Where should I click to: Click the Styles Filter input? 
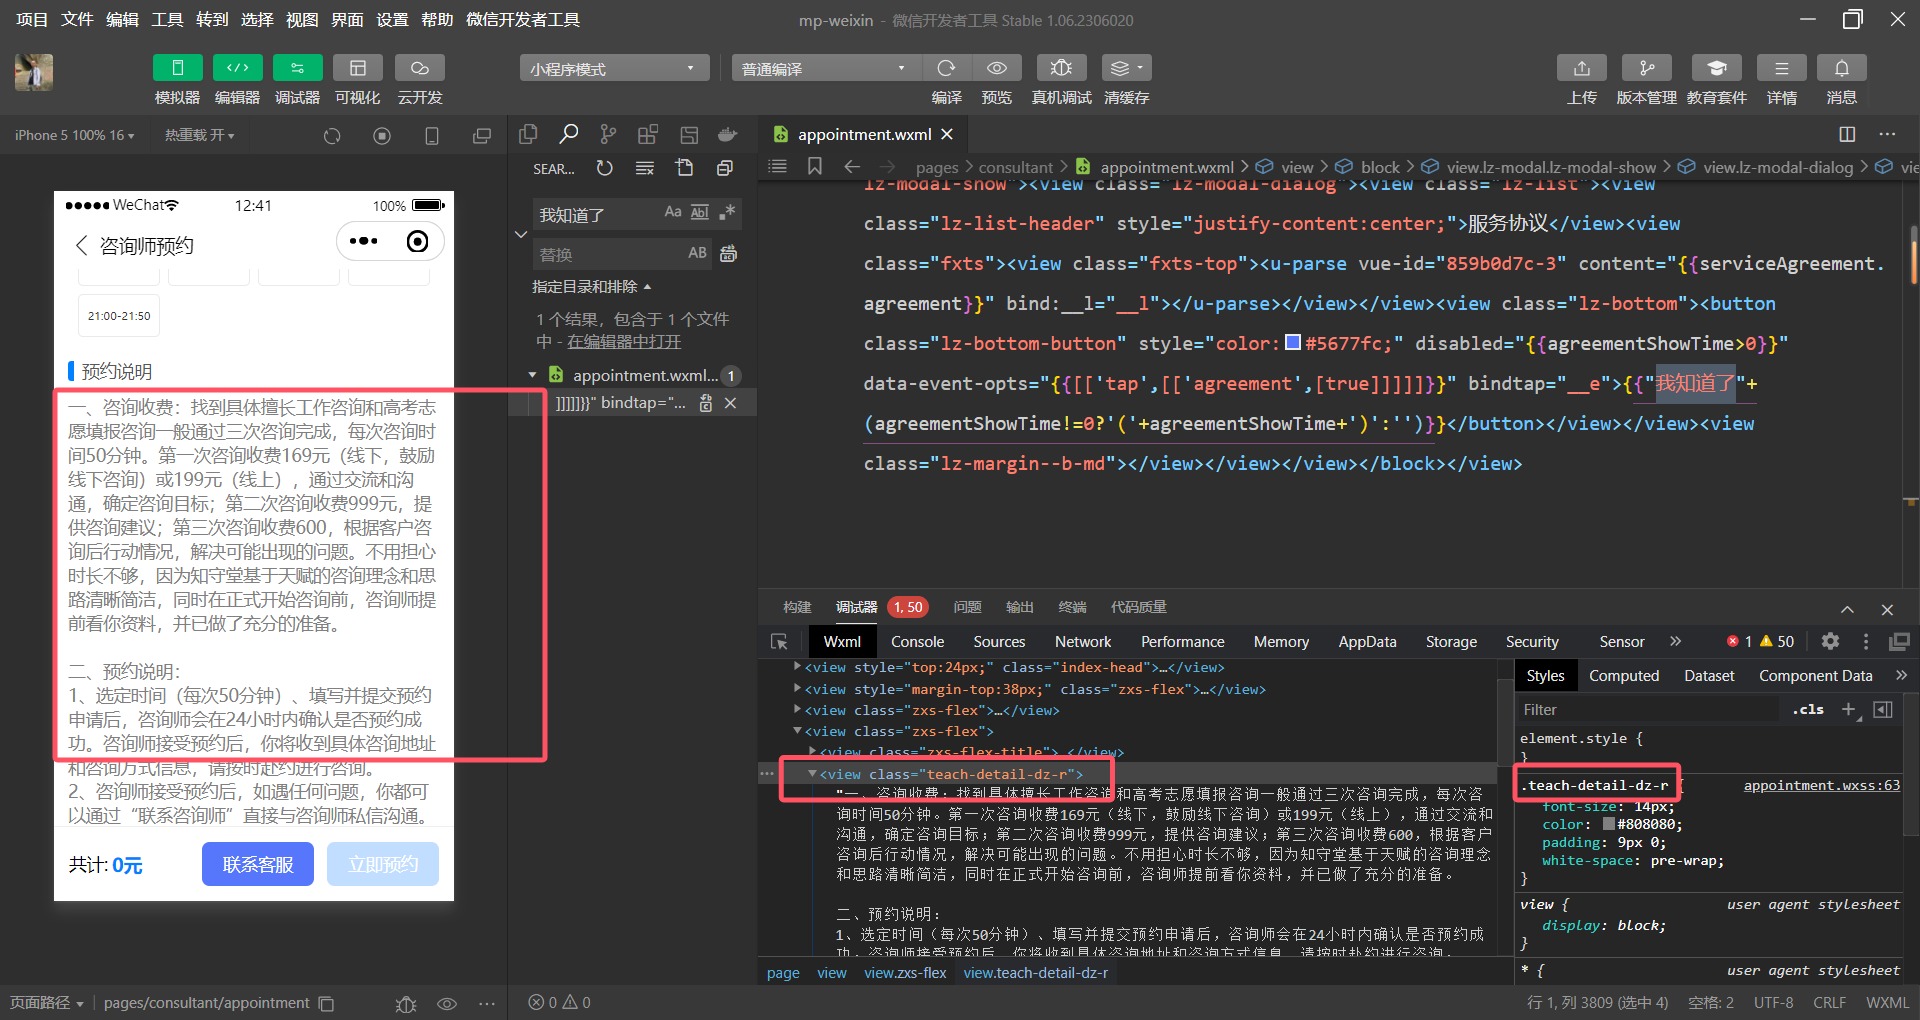(x=1650, y=709)
